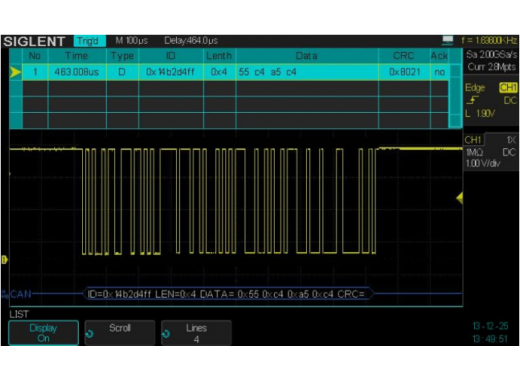The height and width of the screenshot is (380, 520).
Task: Click the M 100µs timebase readout
Action: tap(132, 41)
